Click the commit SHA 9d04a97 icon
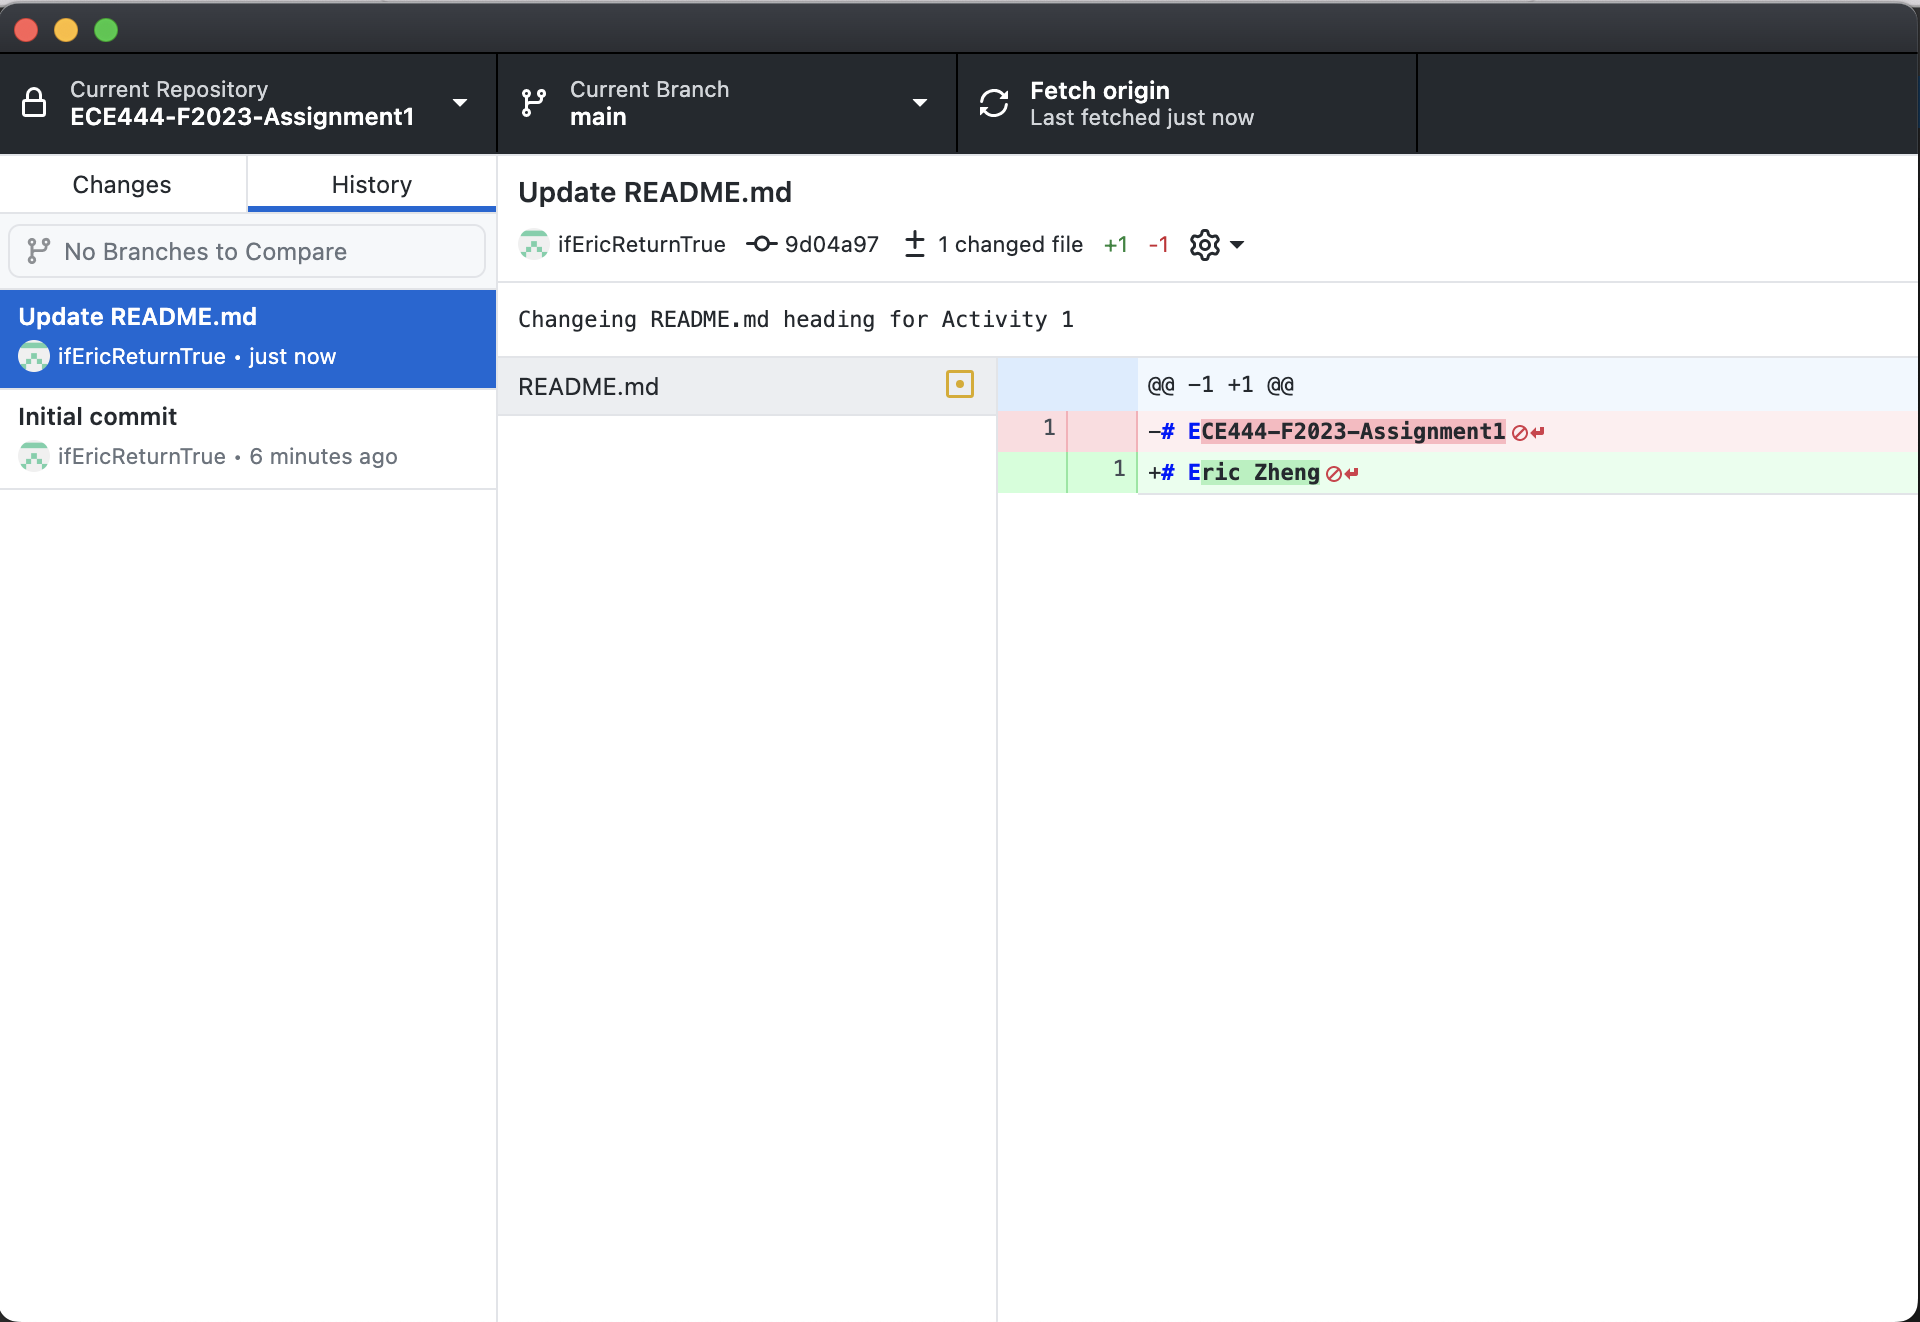1920x1322 pixels. pos(762,244)
